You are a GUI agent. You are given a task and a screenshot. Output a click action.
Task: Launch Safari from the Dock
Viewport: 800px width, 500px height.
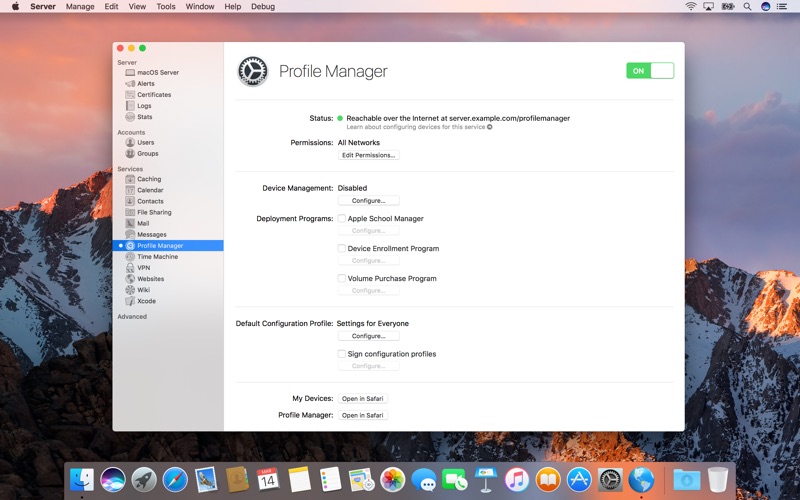(175, 480)
